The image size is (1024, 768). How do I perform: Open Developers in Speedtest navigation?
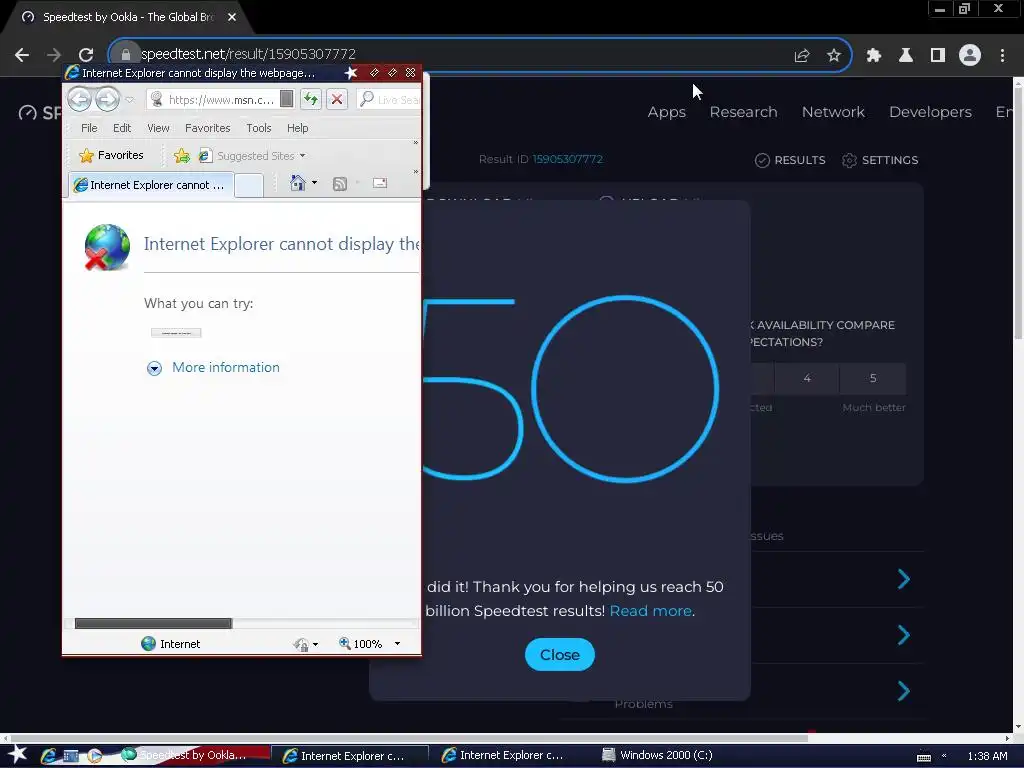930,112
